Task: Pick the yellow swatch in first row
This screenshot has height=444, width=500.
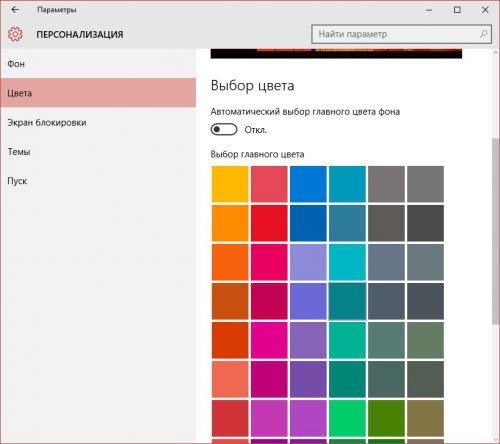Action: pos(230,184)
